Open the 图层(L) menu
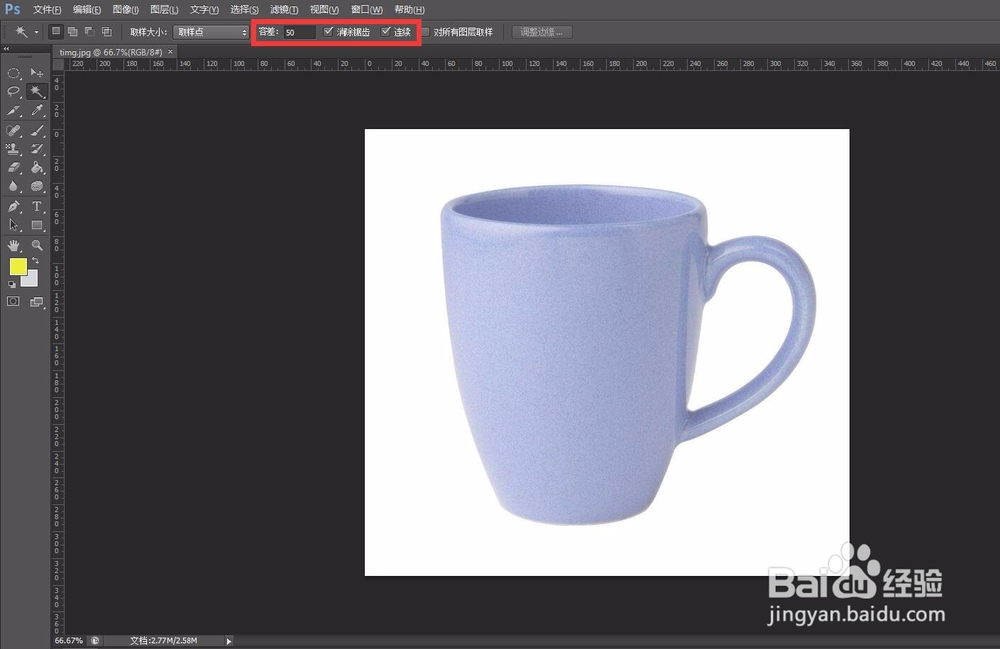The image size is (1000, 649). coord(165,10)
